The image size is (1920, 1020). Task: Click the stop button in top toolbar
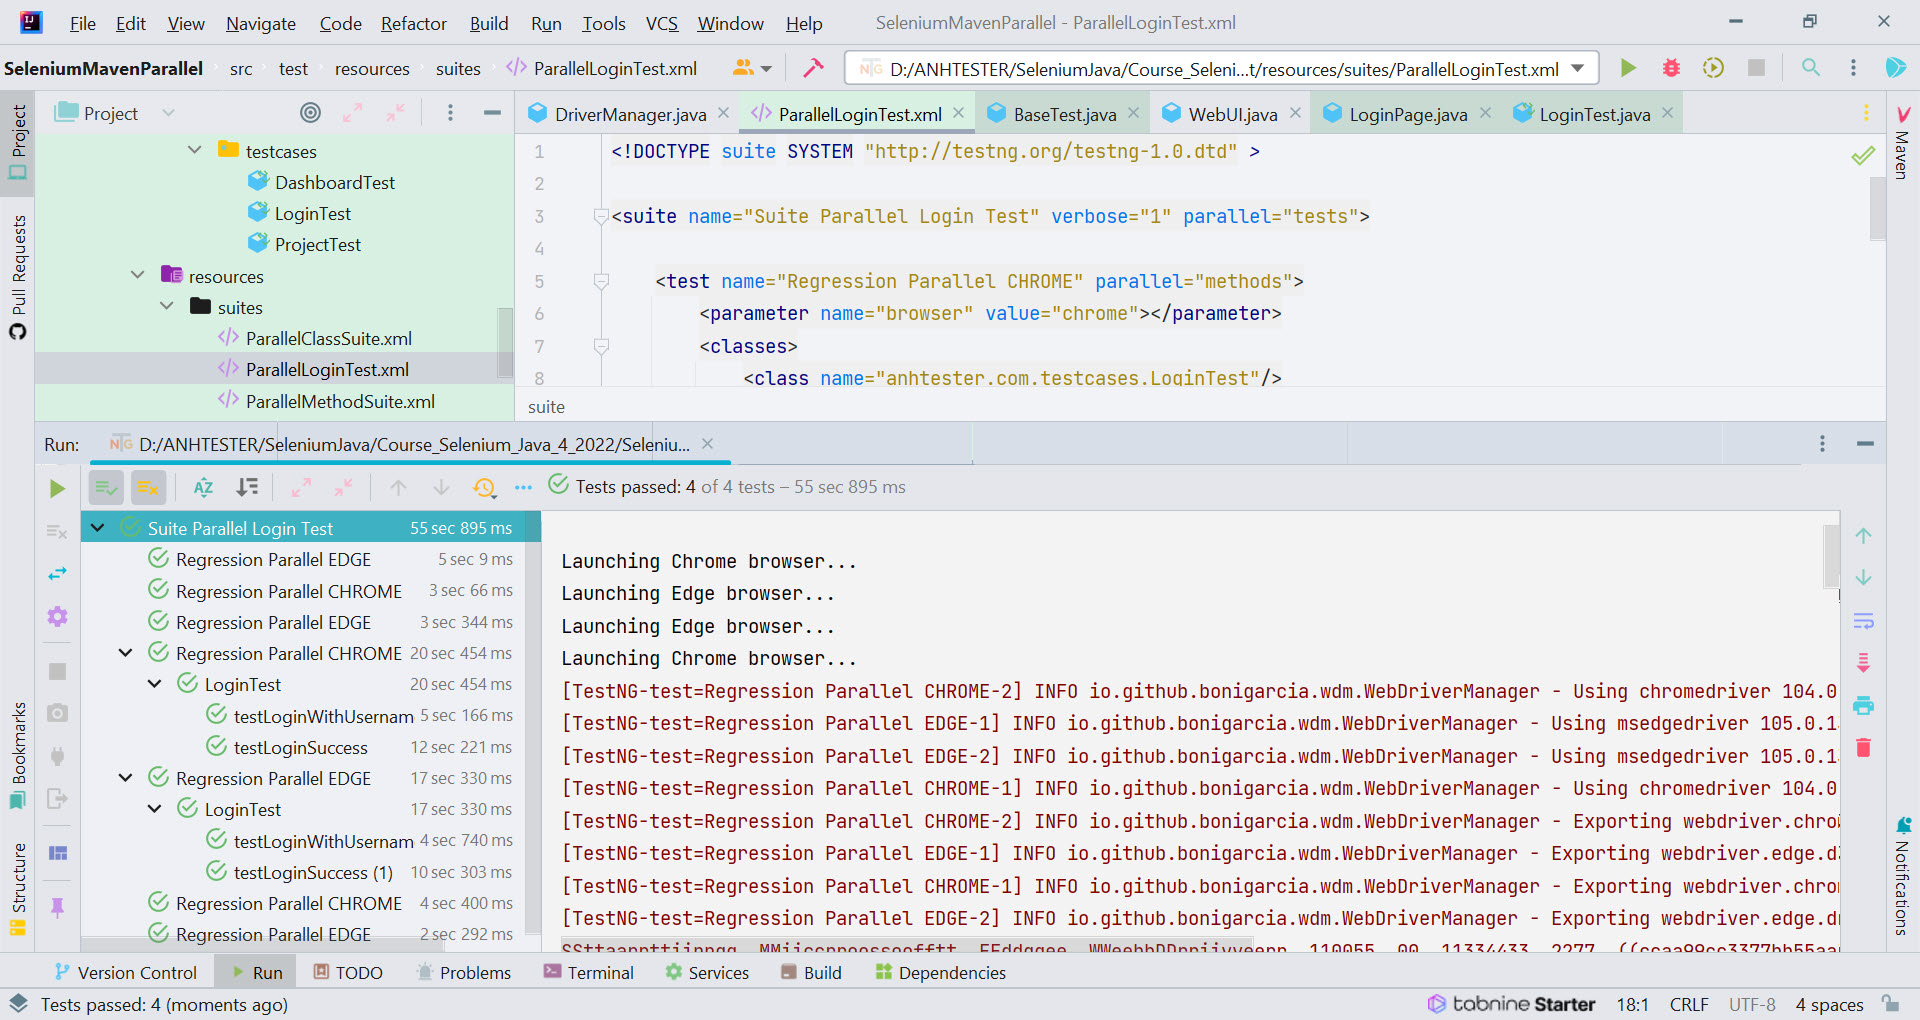pyautogui.click(x=1756, y=68)
